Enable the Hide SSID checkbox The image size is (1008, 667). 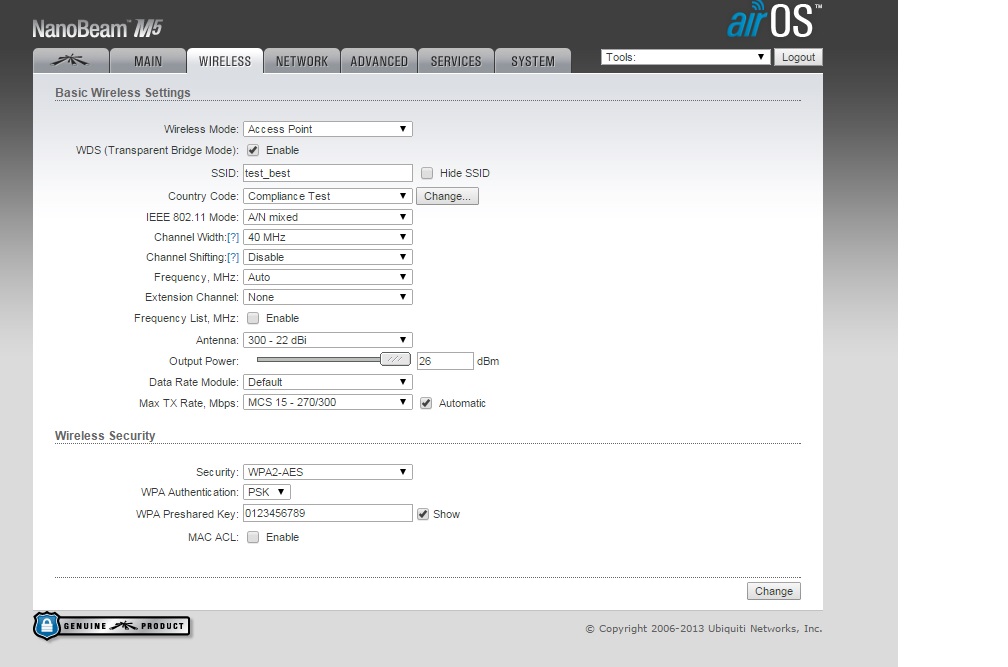click(x=427, y=173)
